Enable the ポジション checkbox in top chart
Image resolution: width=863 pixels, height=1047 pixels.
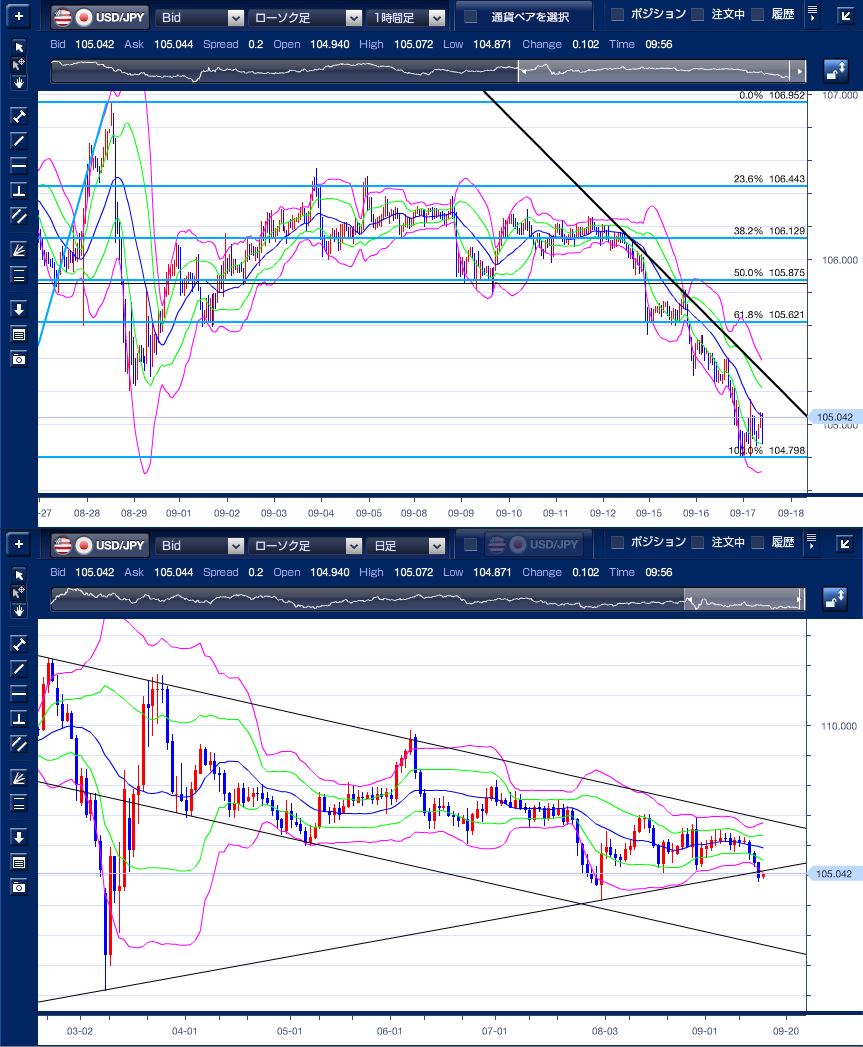(618, 15)
